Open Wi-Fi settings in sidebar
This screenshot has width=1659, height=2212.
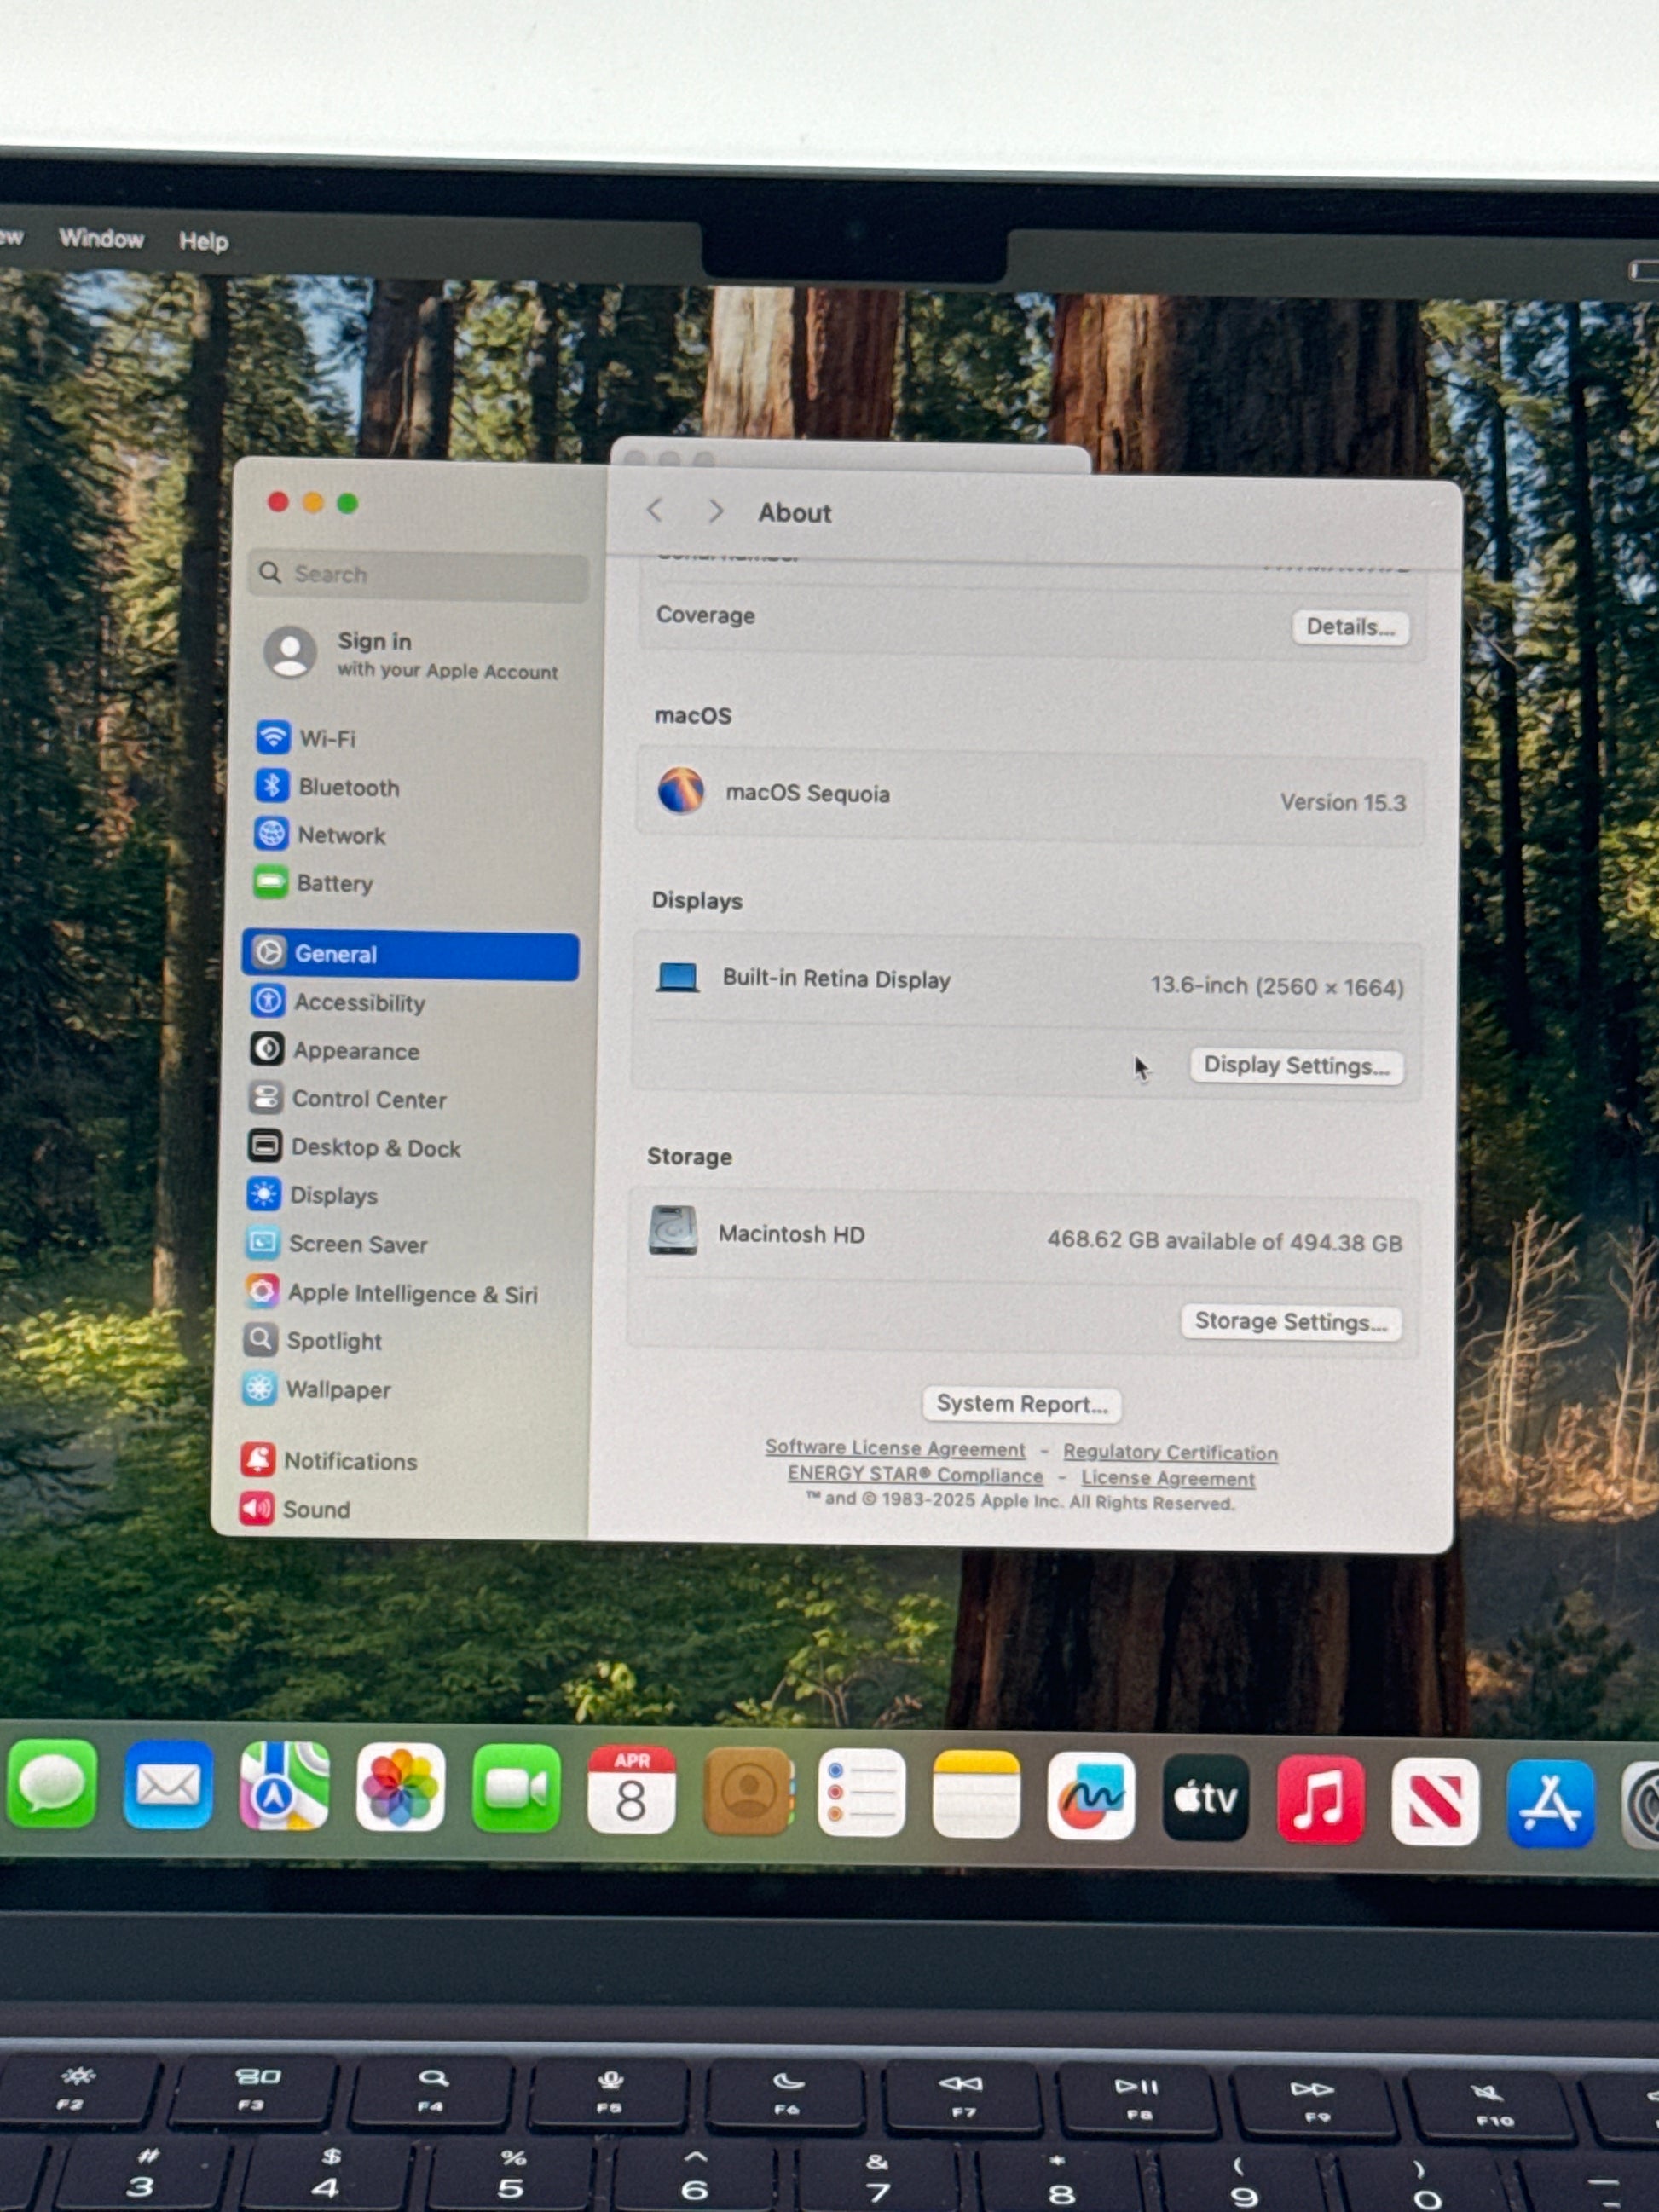pyautogui.click(x=326, y=739)
